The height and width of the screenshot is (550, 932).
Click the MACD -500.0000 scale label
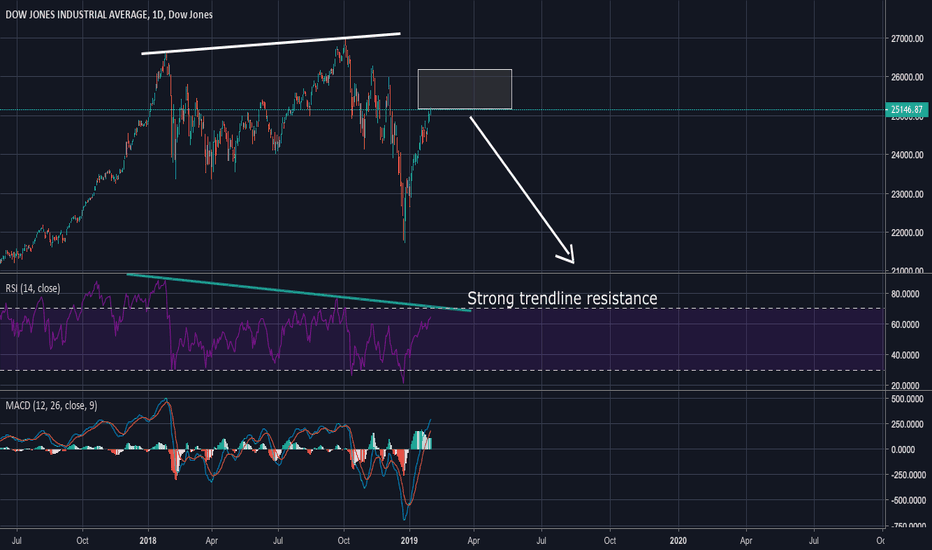tap(906, 501)
